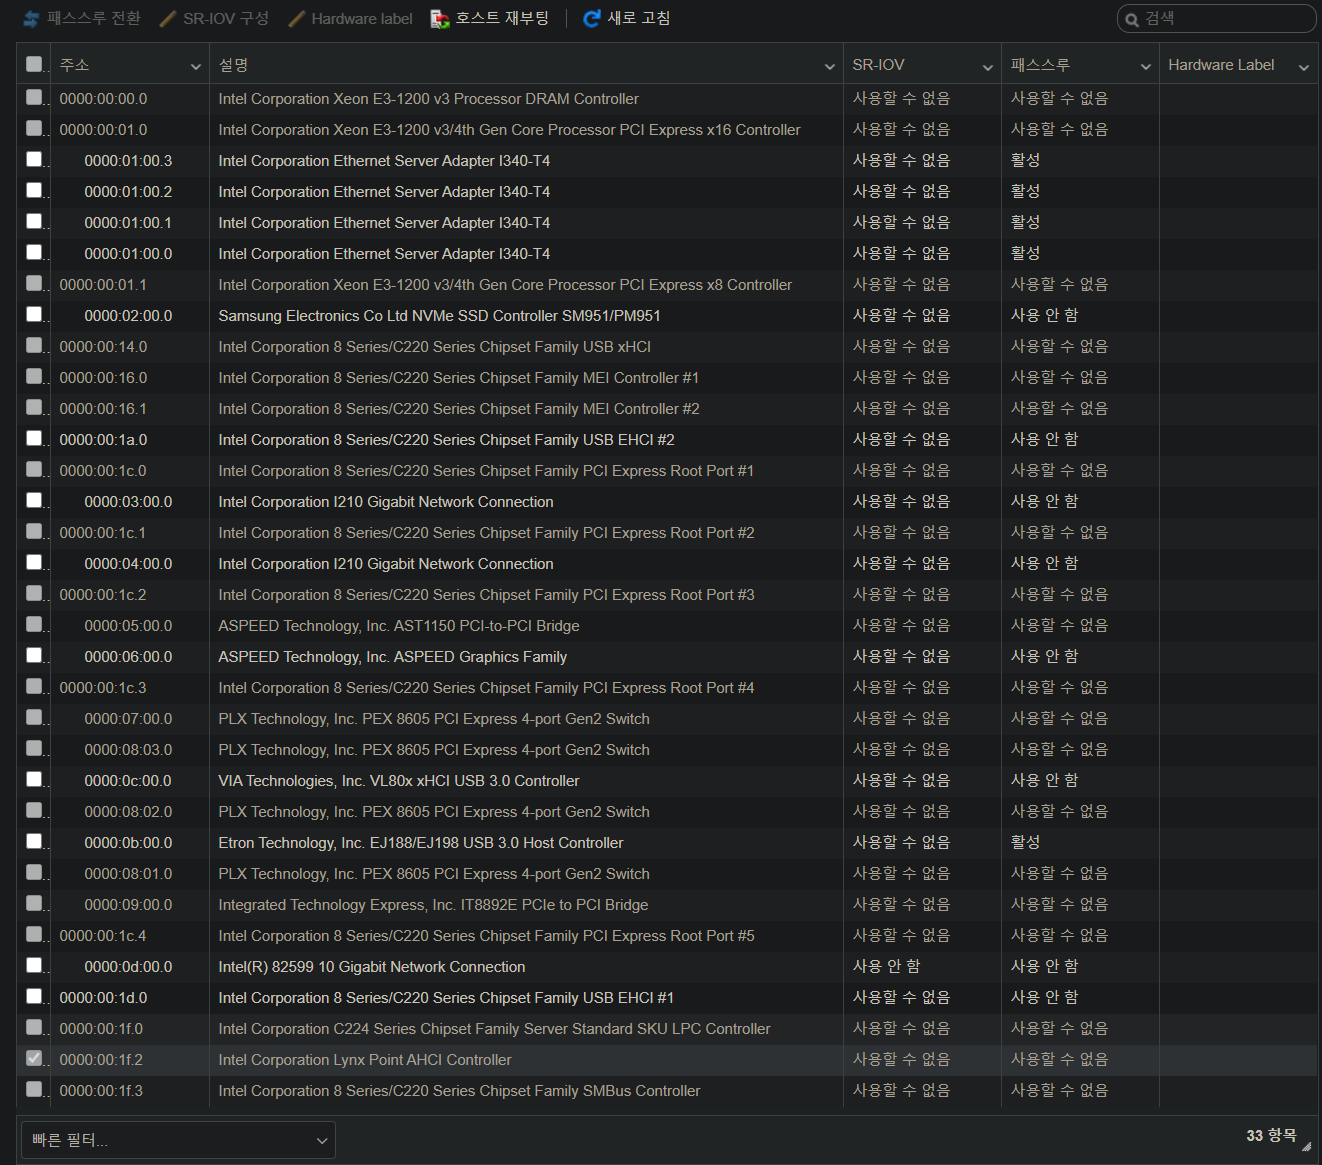This screenshot has height=1165, width=1322.
Task: Click the C224 LPC Controller description
Action: click(x=494, y=1029)
